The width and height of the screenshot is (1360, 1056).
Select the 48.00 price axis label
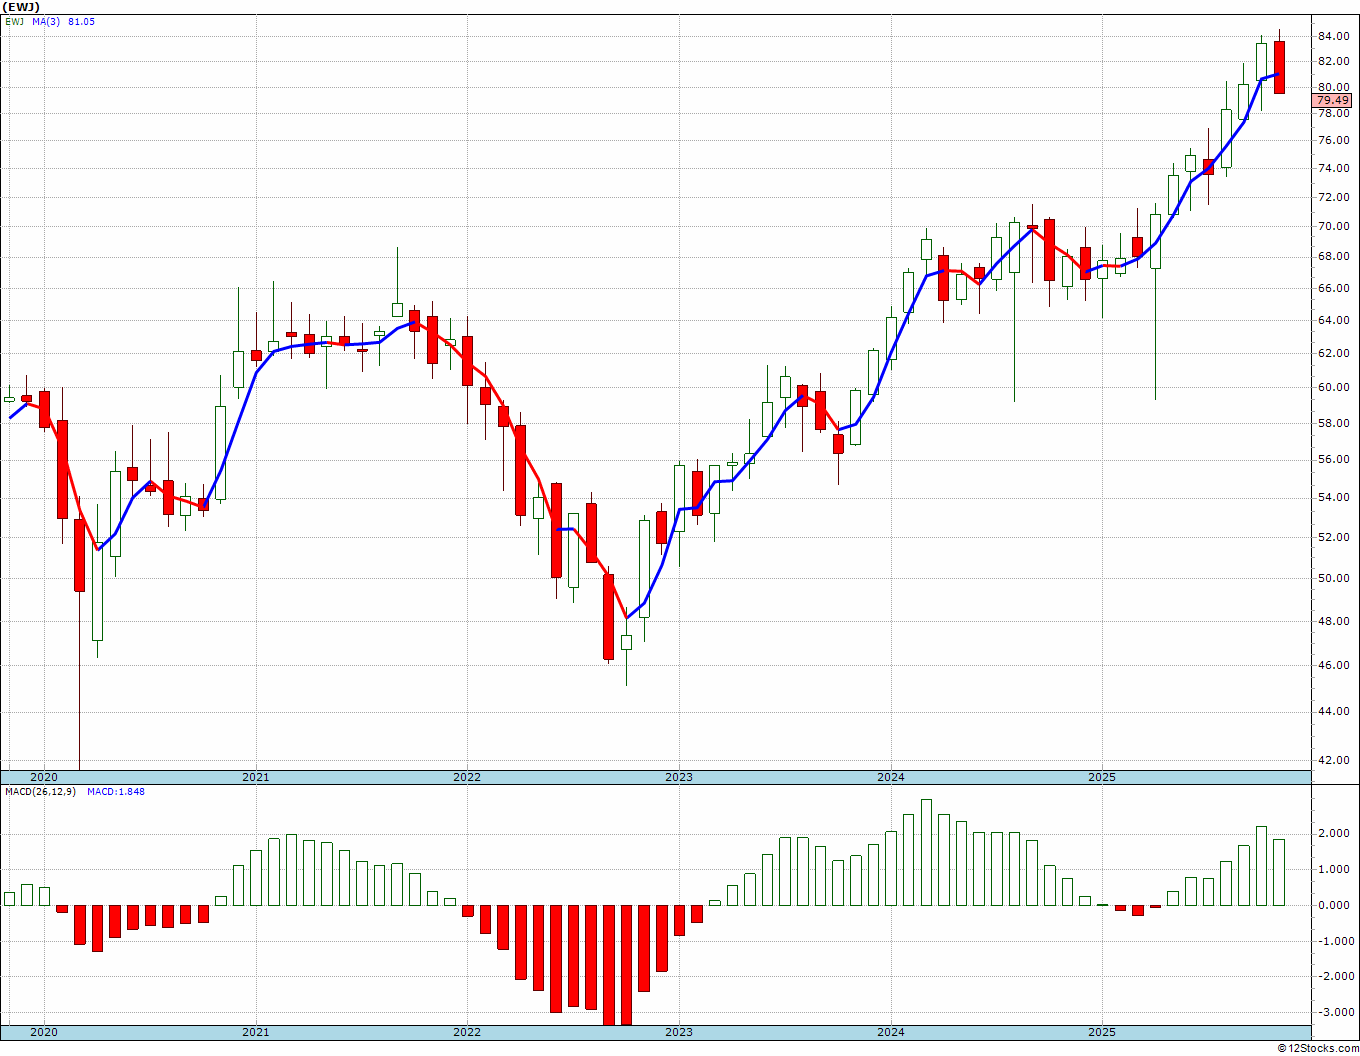tap(1333, 621)
